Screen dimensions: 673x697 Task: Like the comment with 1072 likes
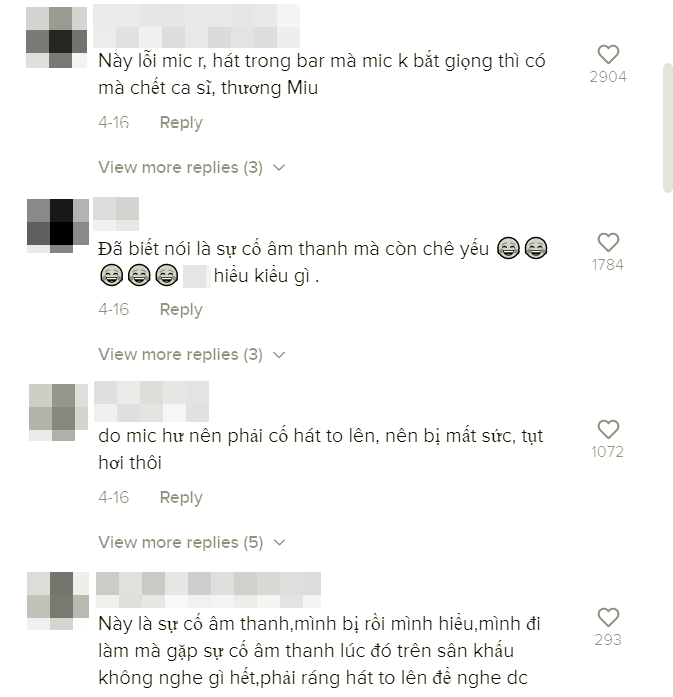tap(608, 430)
